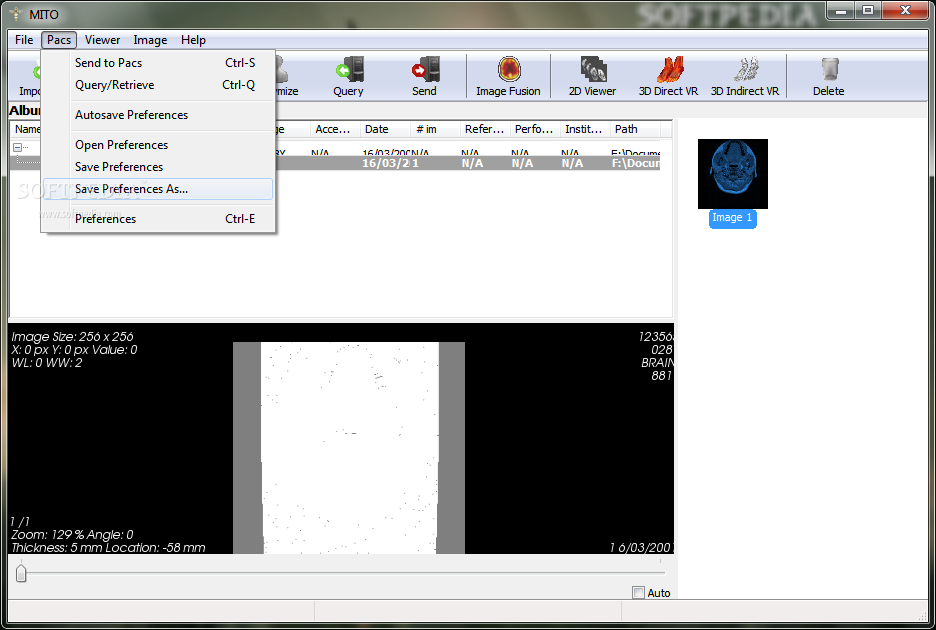
Task: Sort by the Name column header
Action: [26, 129]
